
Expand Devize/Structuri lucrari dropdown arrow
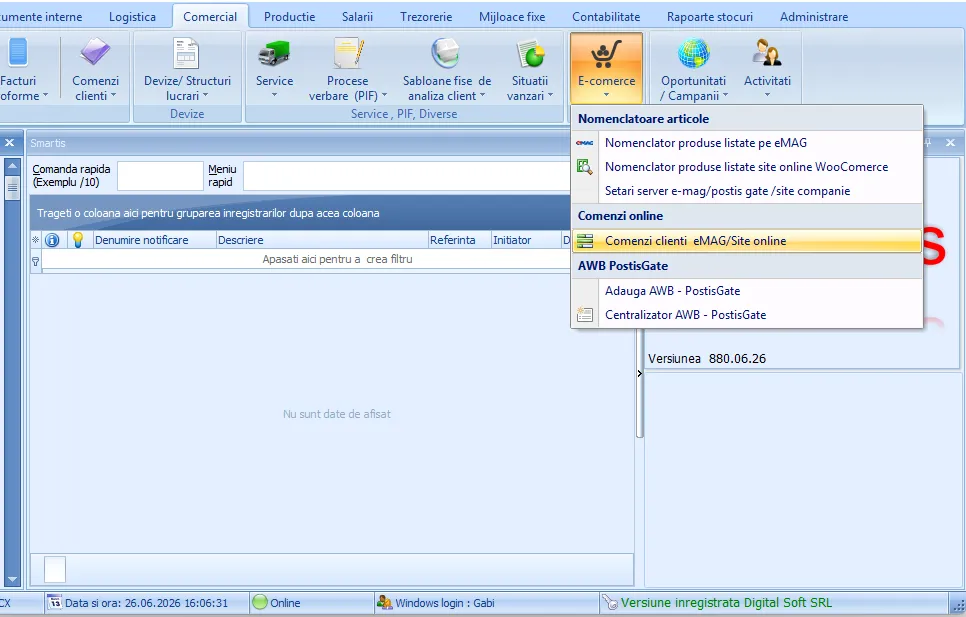(205, 95)
